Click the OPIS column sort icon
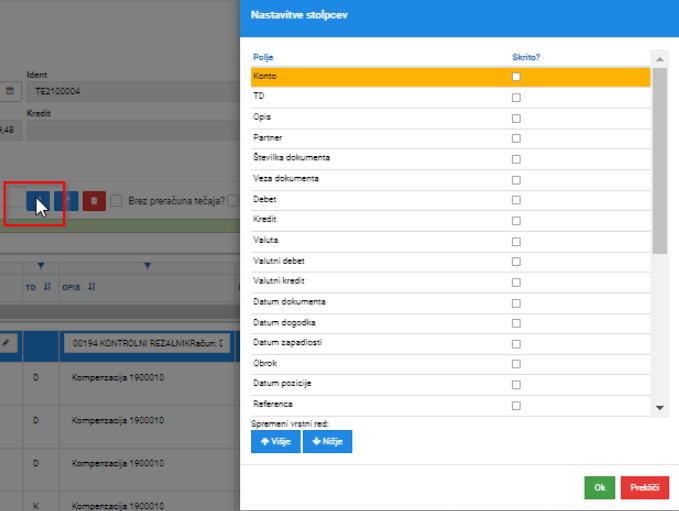Viewport: 679px width, 511px height. [x=92, y=287]
